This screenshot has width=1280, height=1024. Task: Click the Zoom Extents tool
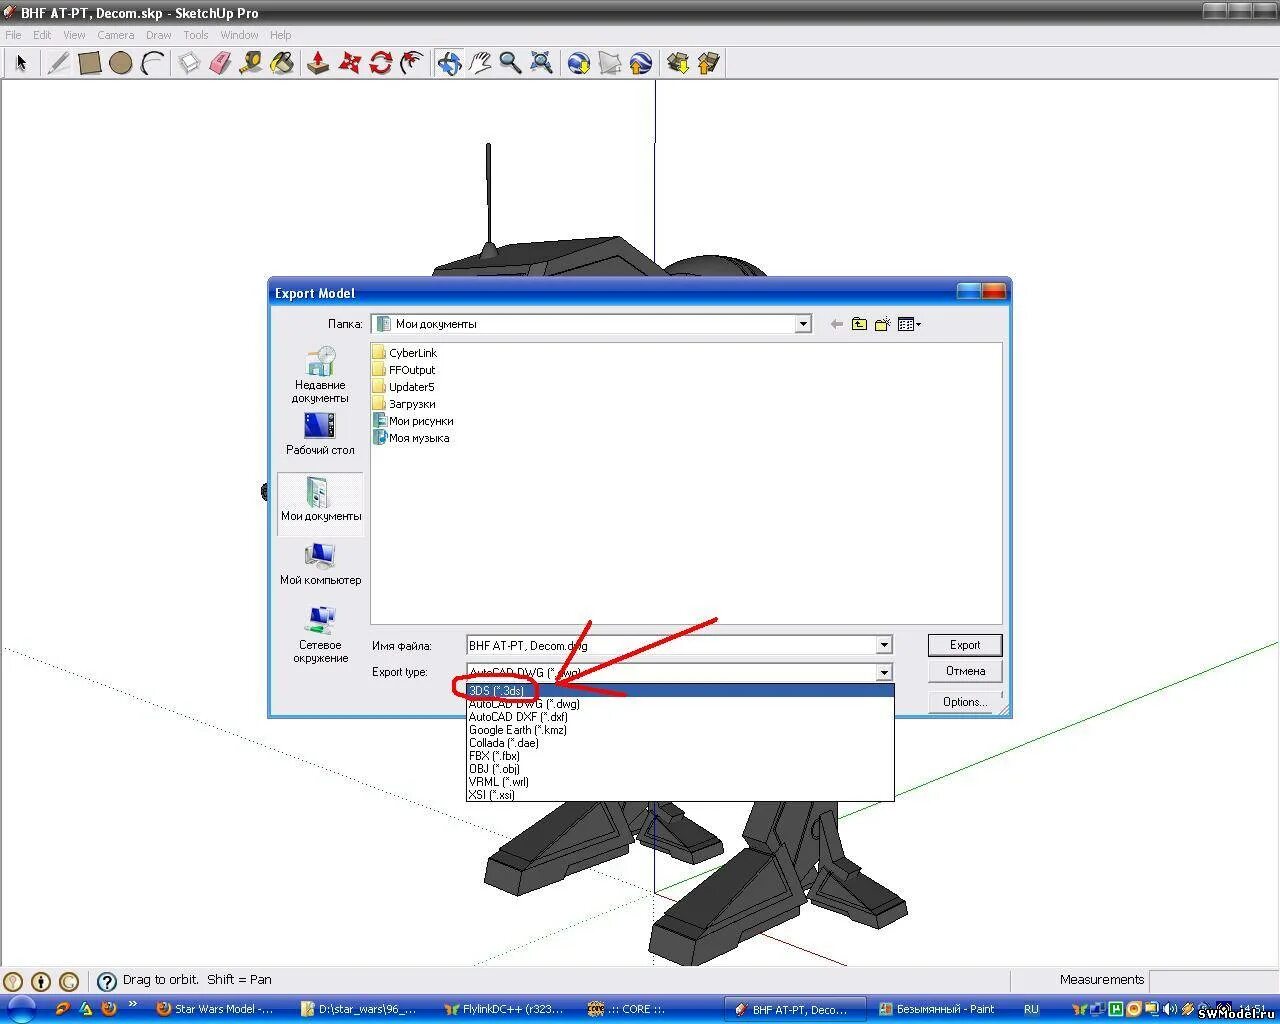(541, 63)
